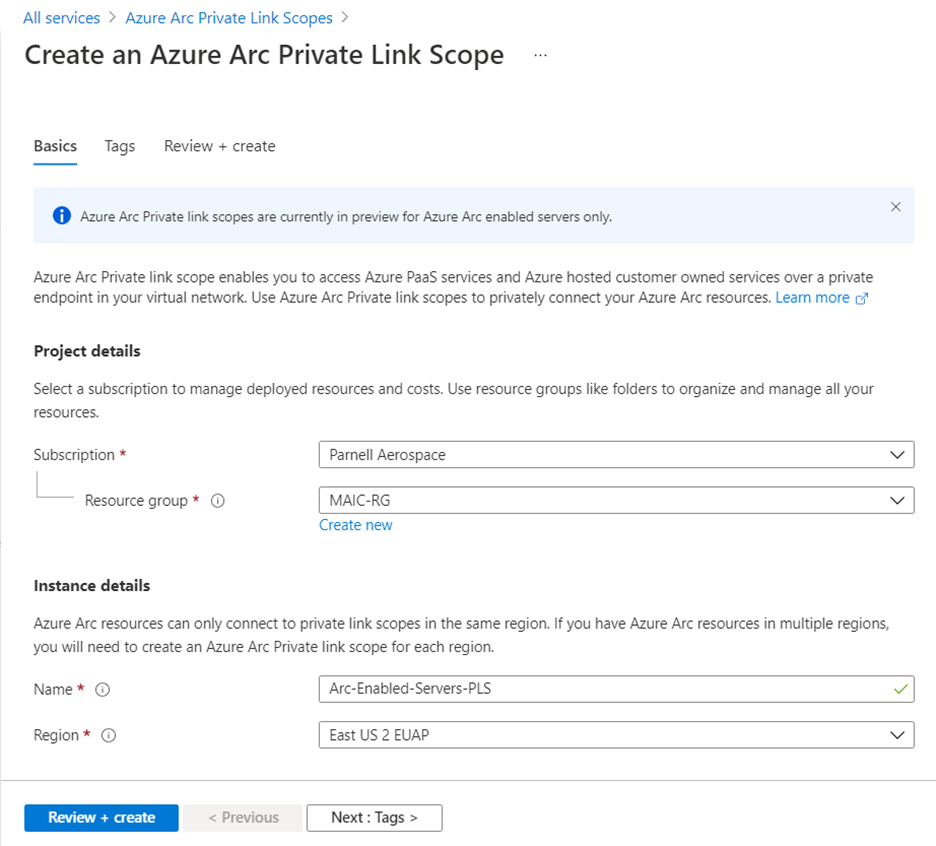The width and height of the screenshot is (936, 846).
Task: Click info icon beside Region label
Action: tap(109, 736)
